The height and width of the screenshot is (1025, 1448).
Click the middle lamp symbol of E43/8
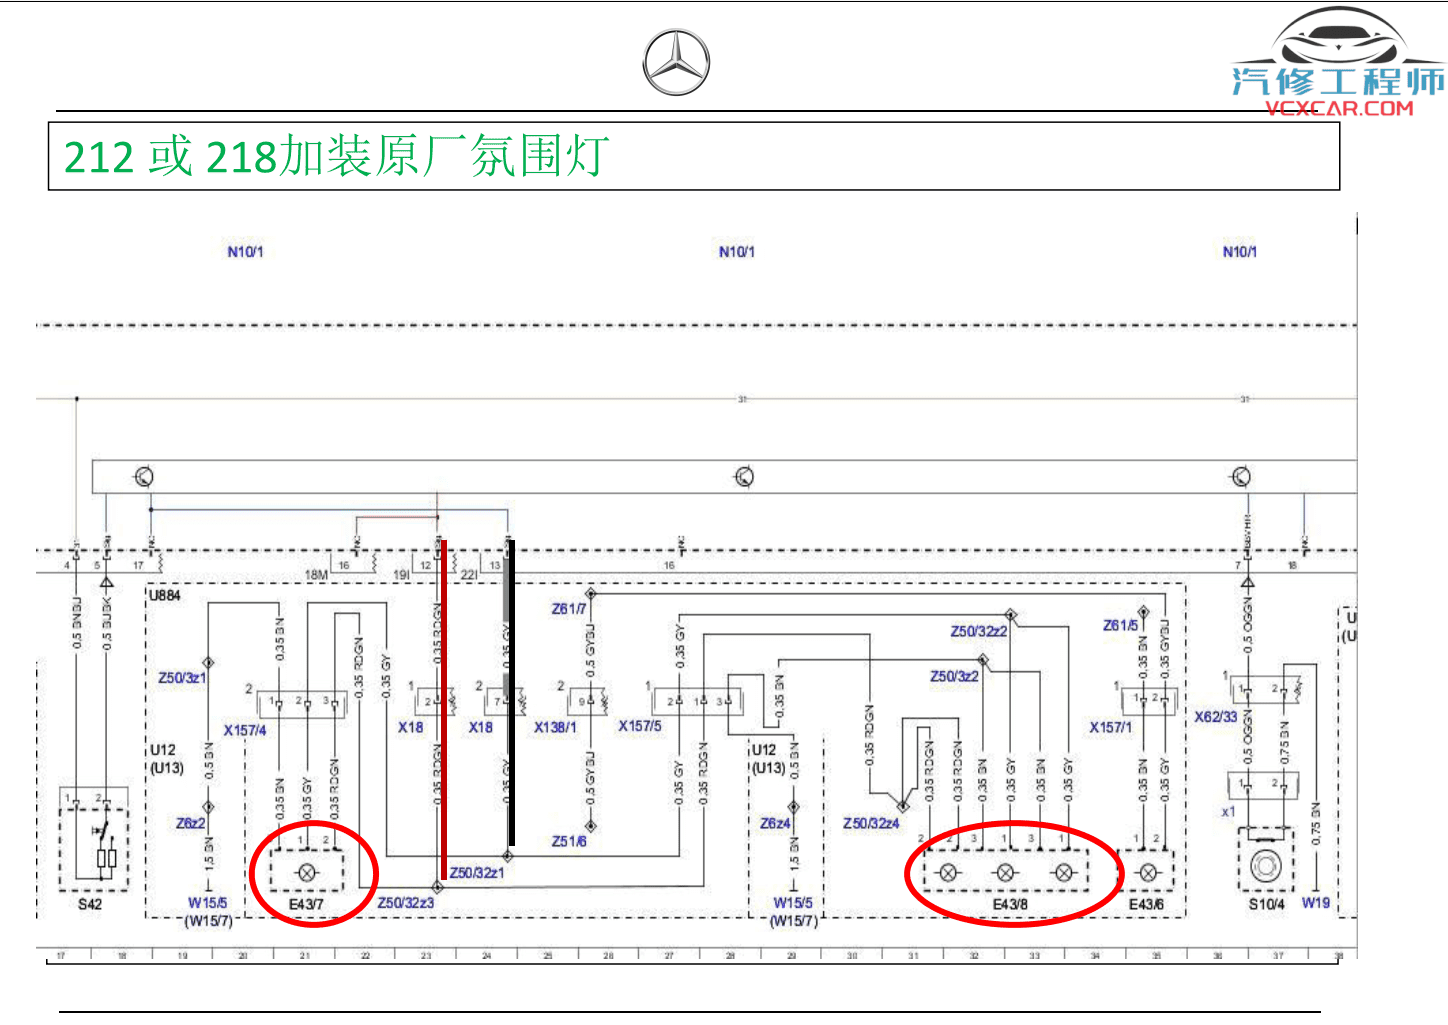pyautogui.click(x=1006, y=873)
